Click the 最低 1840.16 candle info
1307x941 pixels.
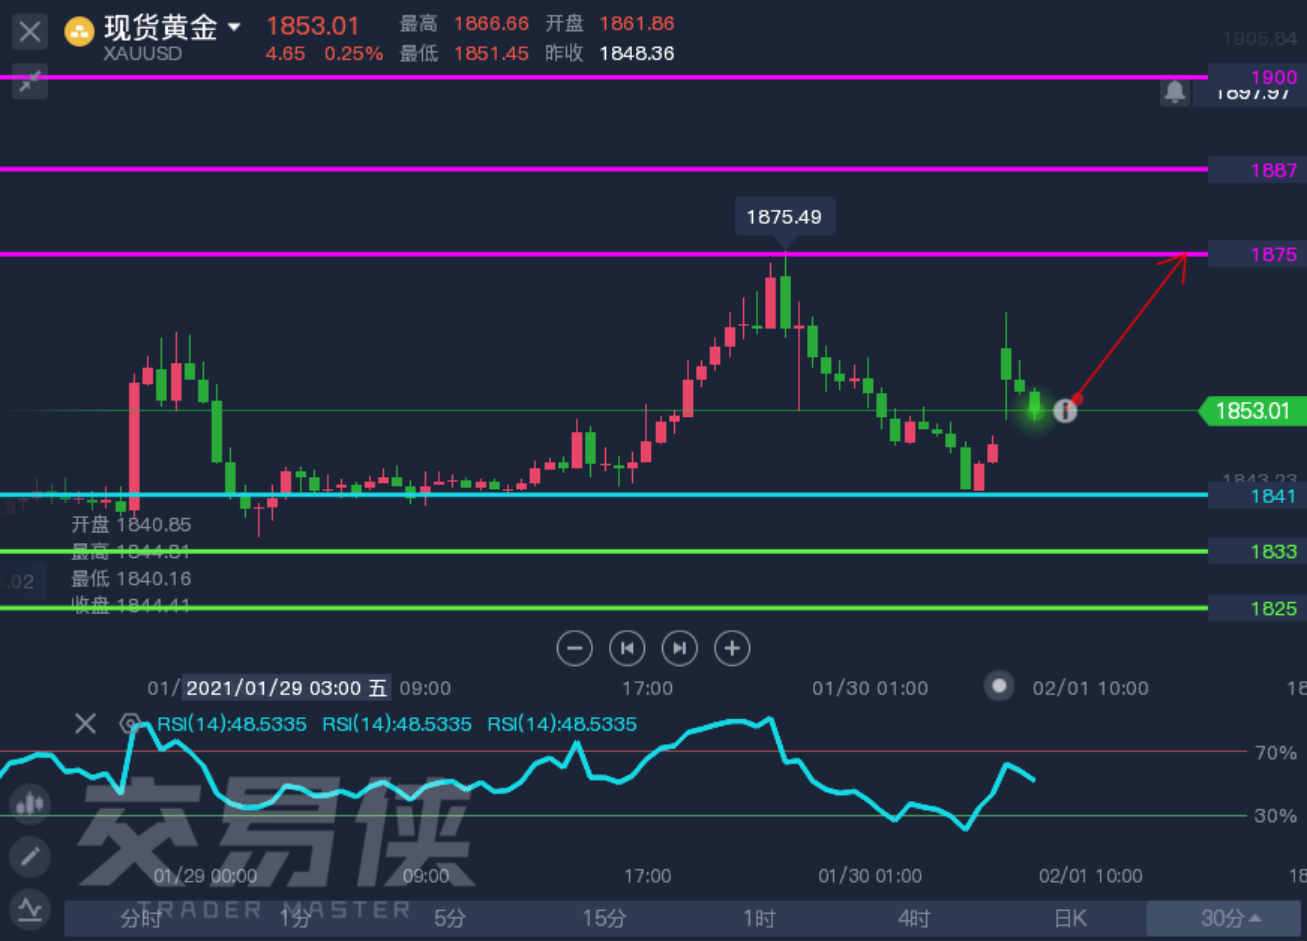pos(131,578)
